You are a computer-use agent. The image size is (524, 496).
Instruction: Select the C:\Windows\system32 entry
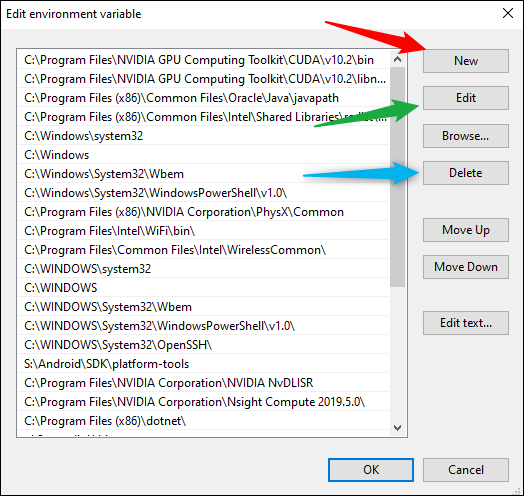[x=204, y=136]
